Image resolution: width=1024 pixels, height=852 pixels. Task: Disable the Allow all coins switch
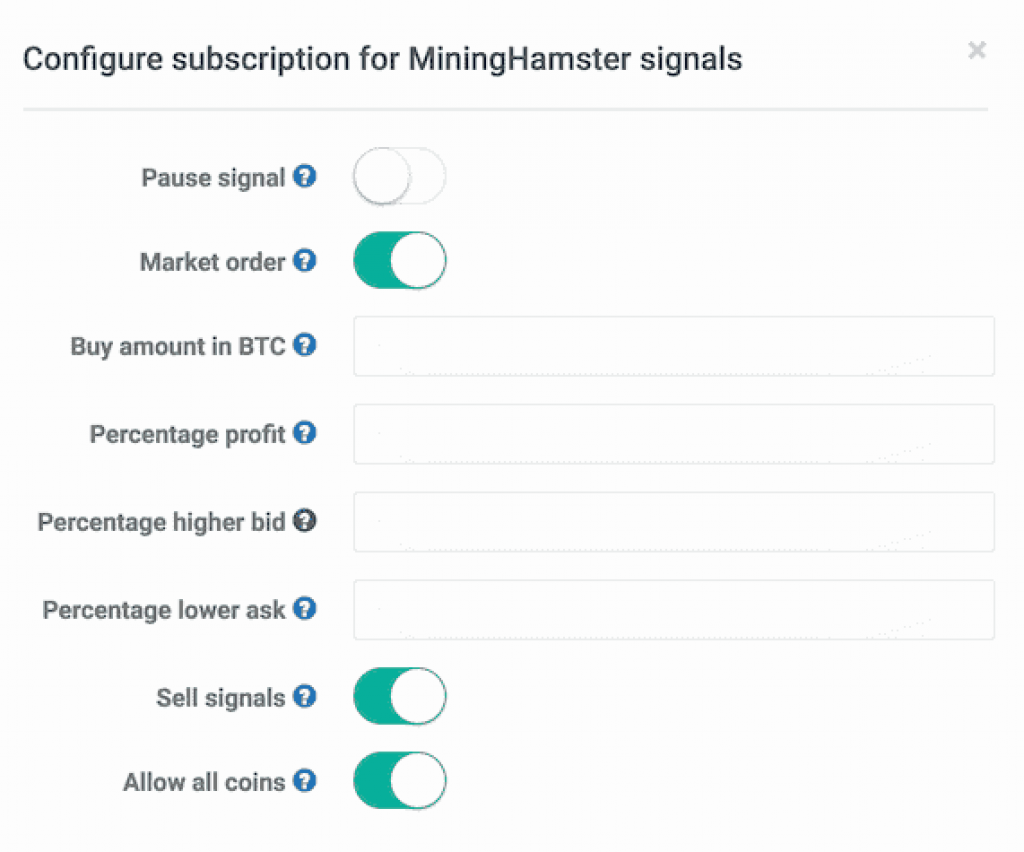coord(400,781)
